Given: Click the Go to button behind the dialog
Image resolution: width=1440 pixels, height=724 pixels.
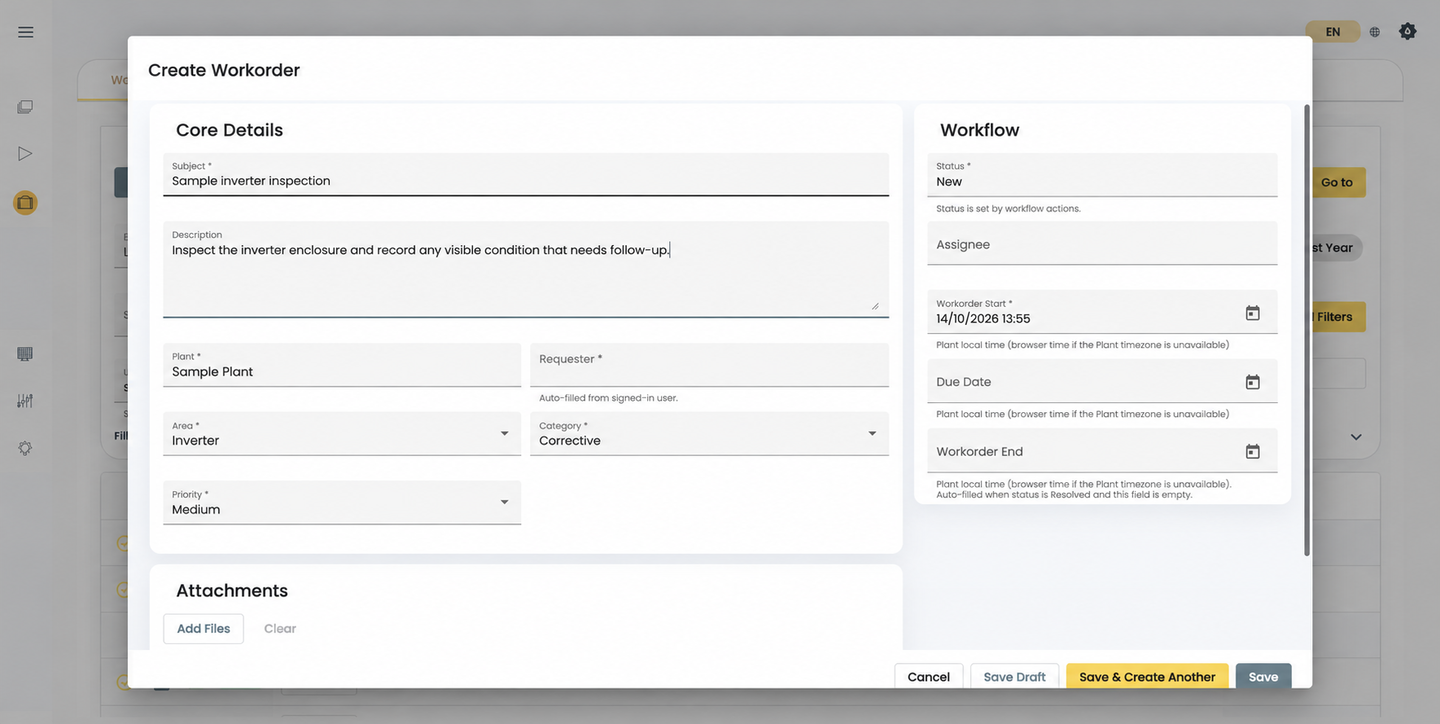Looking at the screenshot, I should 1337,182.
